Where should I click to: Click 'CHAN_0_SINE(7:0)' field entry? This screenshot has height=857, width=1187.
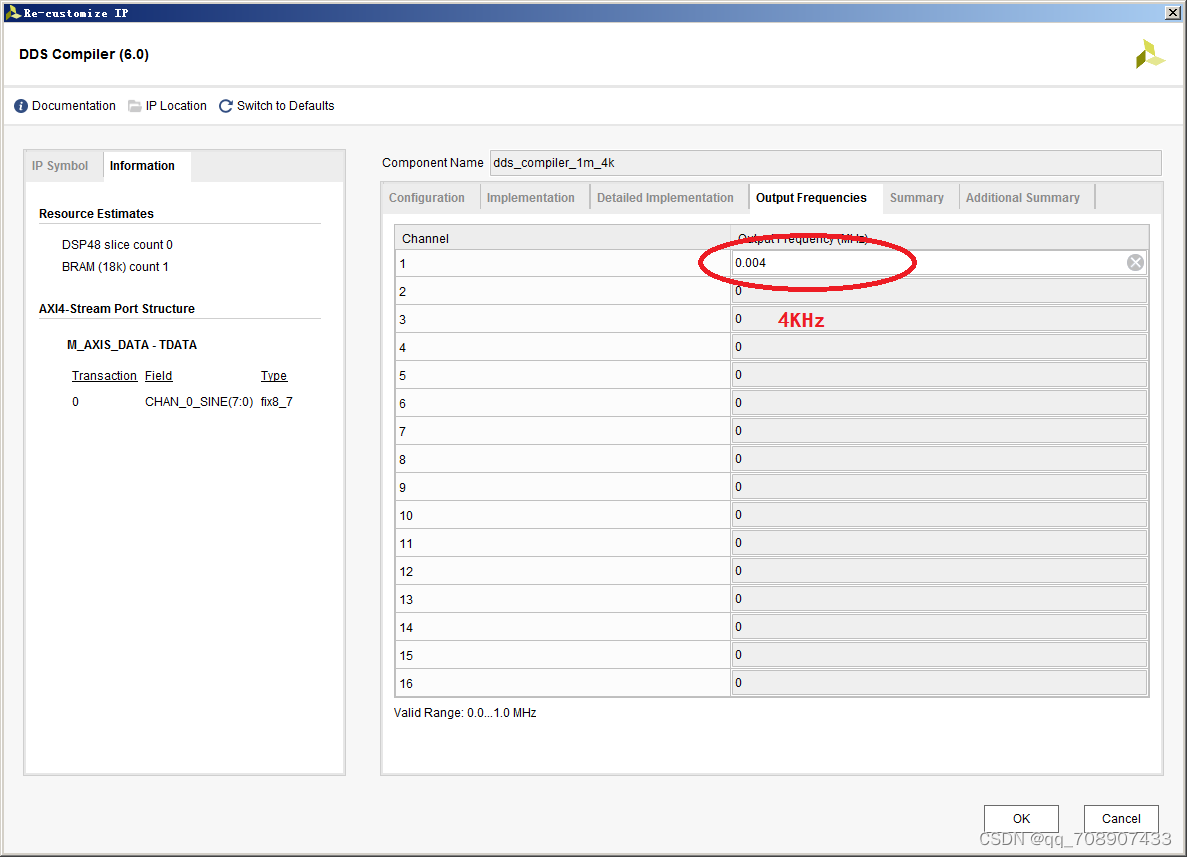pos(199,402)
